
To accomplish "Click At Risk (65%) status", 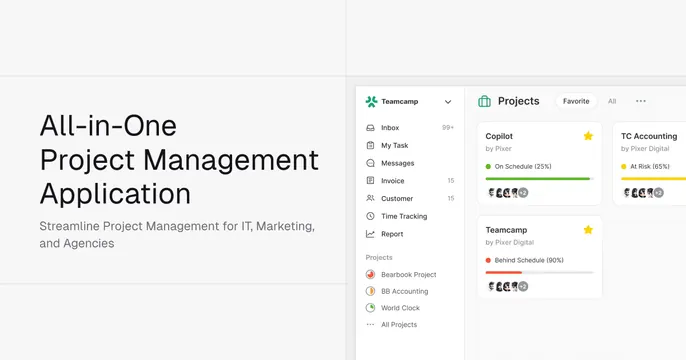I will click(x=645, y=166).
